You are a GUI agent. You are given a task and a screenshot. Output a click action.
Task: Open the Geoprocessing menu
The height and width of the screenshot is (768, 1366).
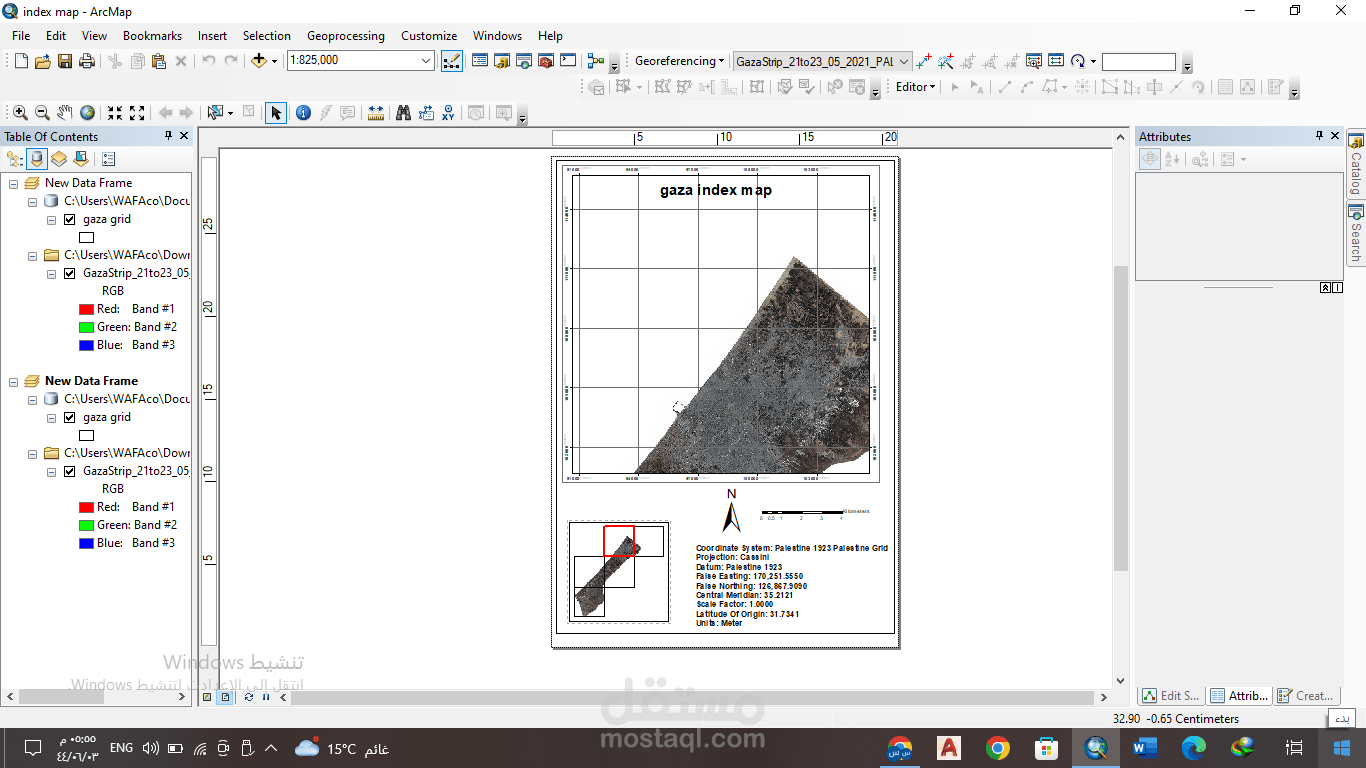(x=346, y=36)
